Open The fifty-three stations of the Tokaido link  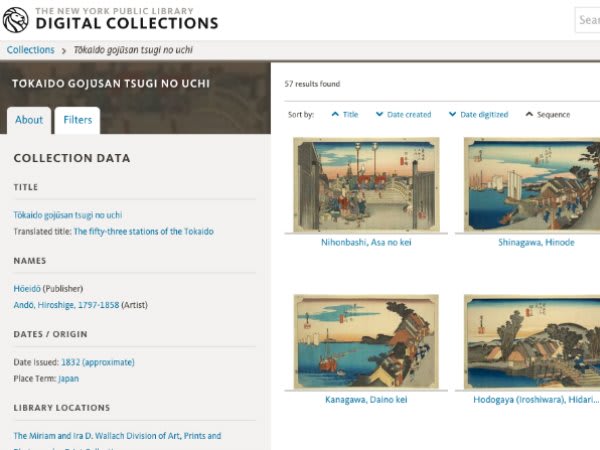(143, 232)
